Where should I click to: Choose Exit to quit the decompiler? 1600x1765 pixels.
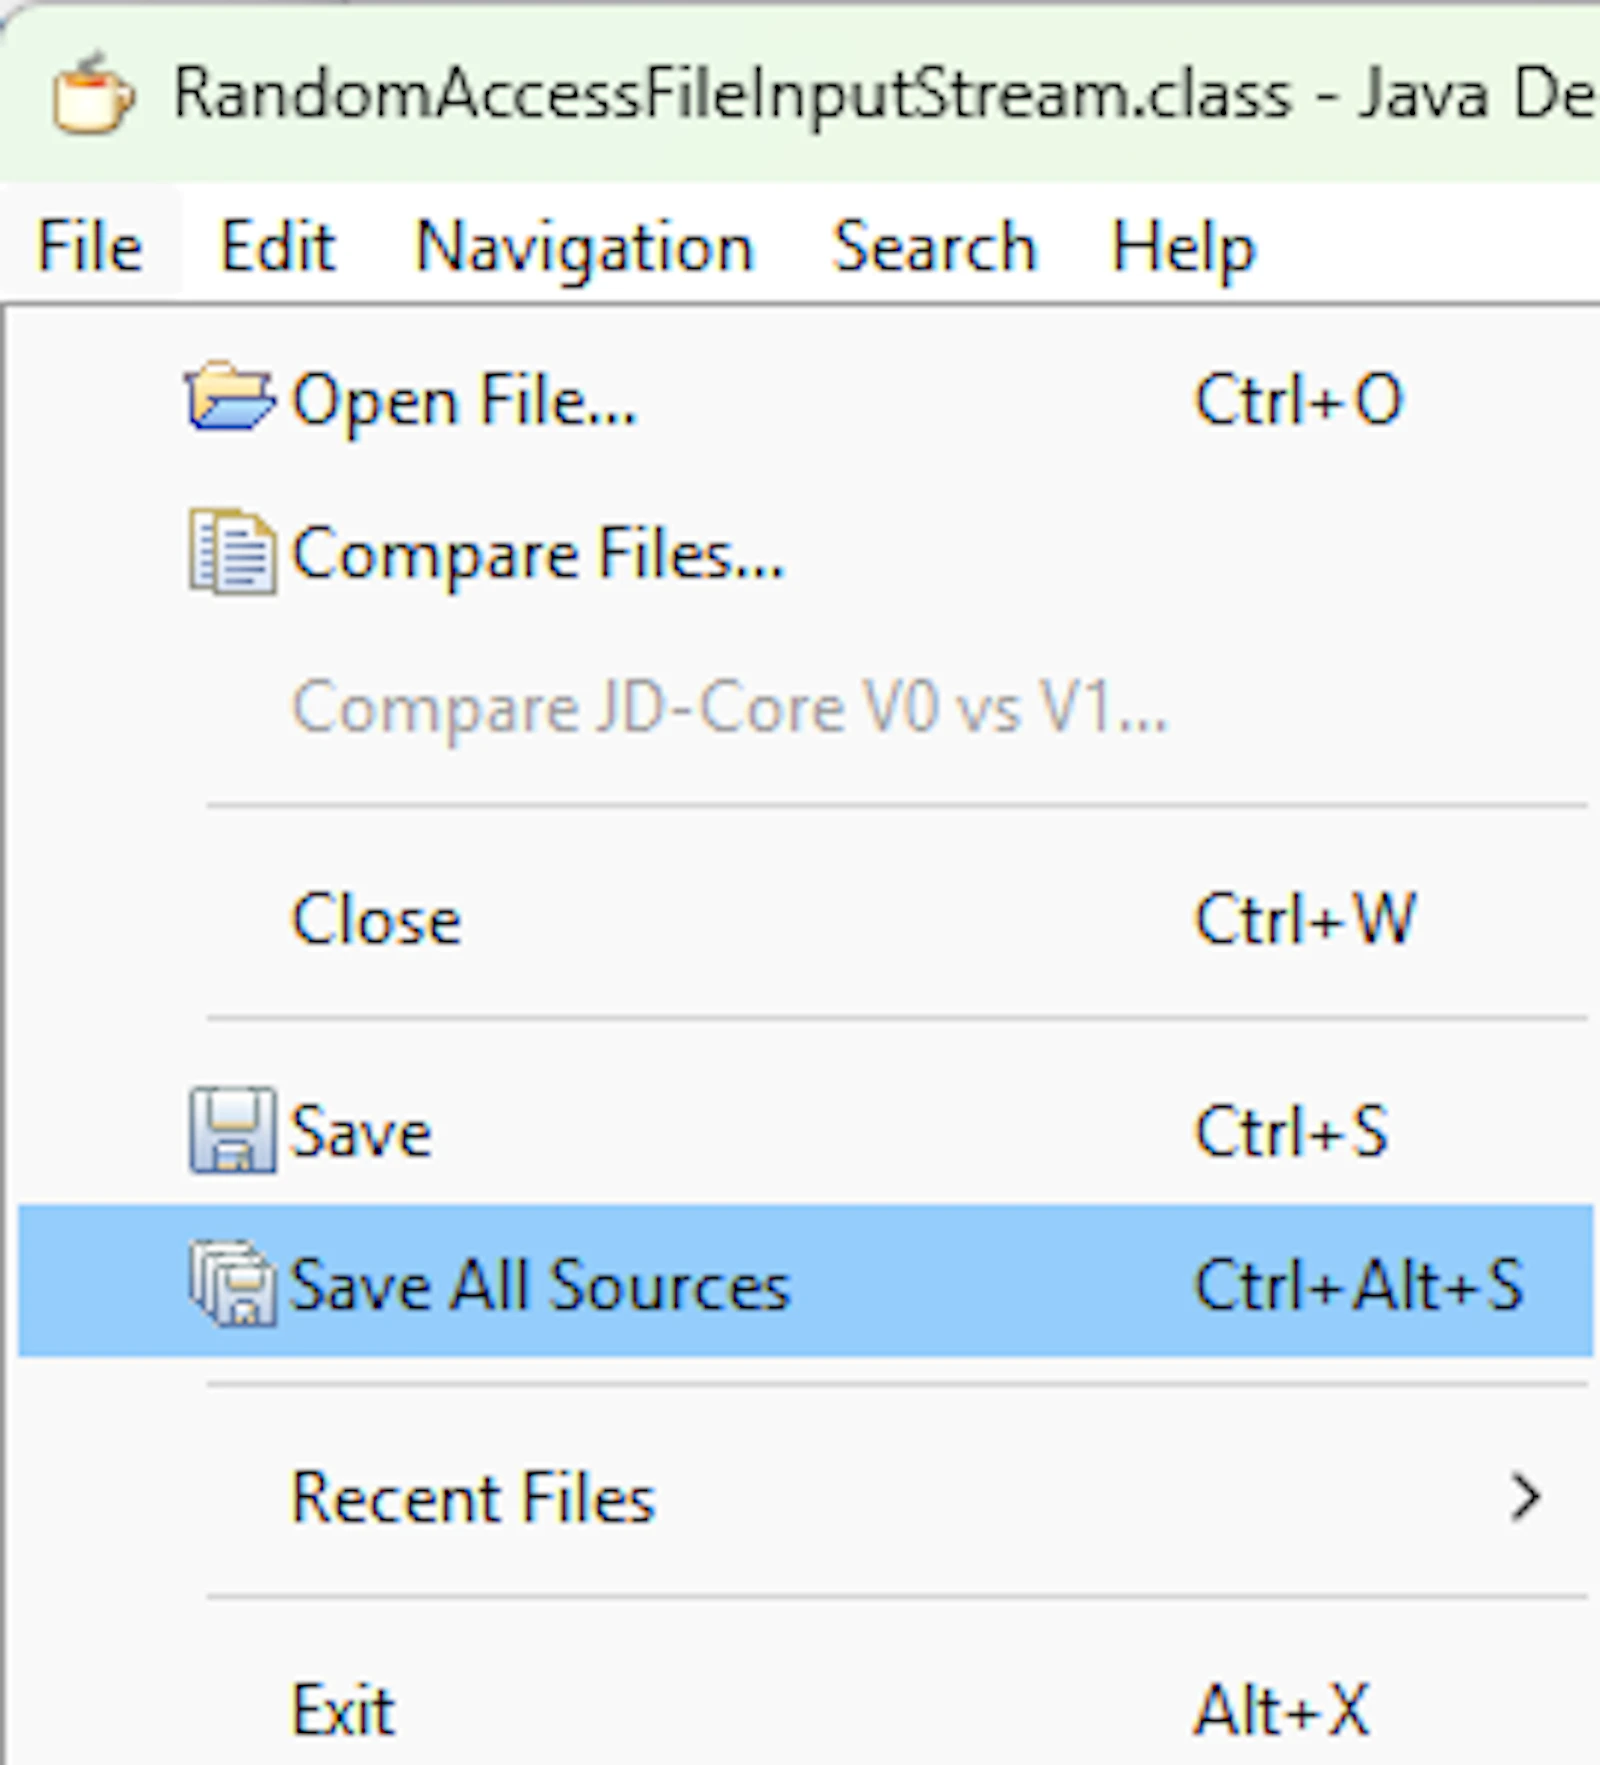tap(805, 1708)
